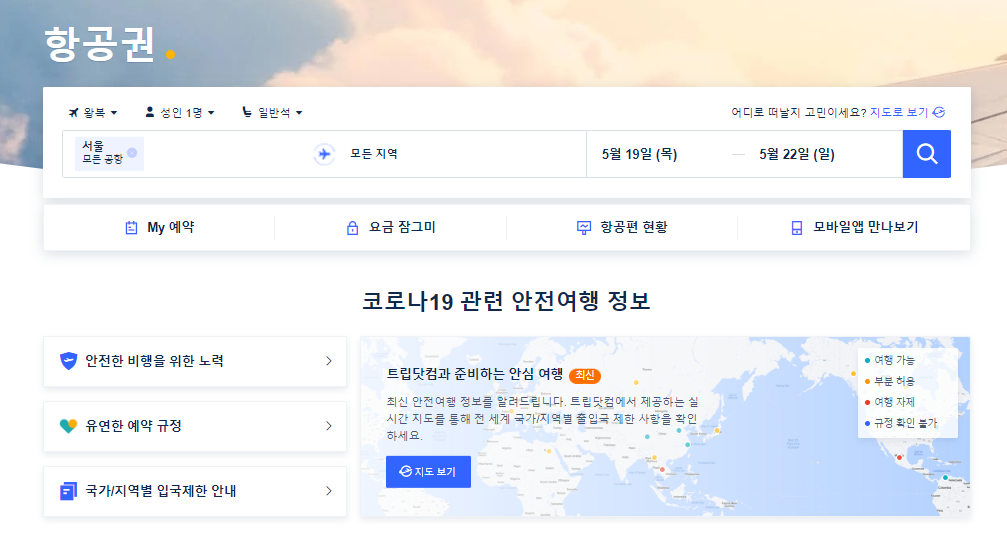
Task: Select the 5월 22일 (일) return date
Action: 796,154
